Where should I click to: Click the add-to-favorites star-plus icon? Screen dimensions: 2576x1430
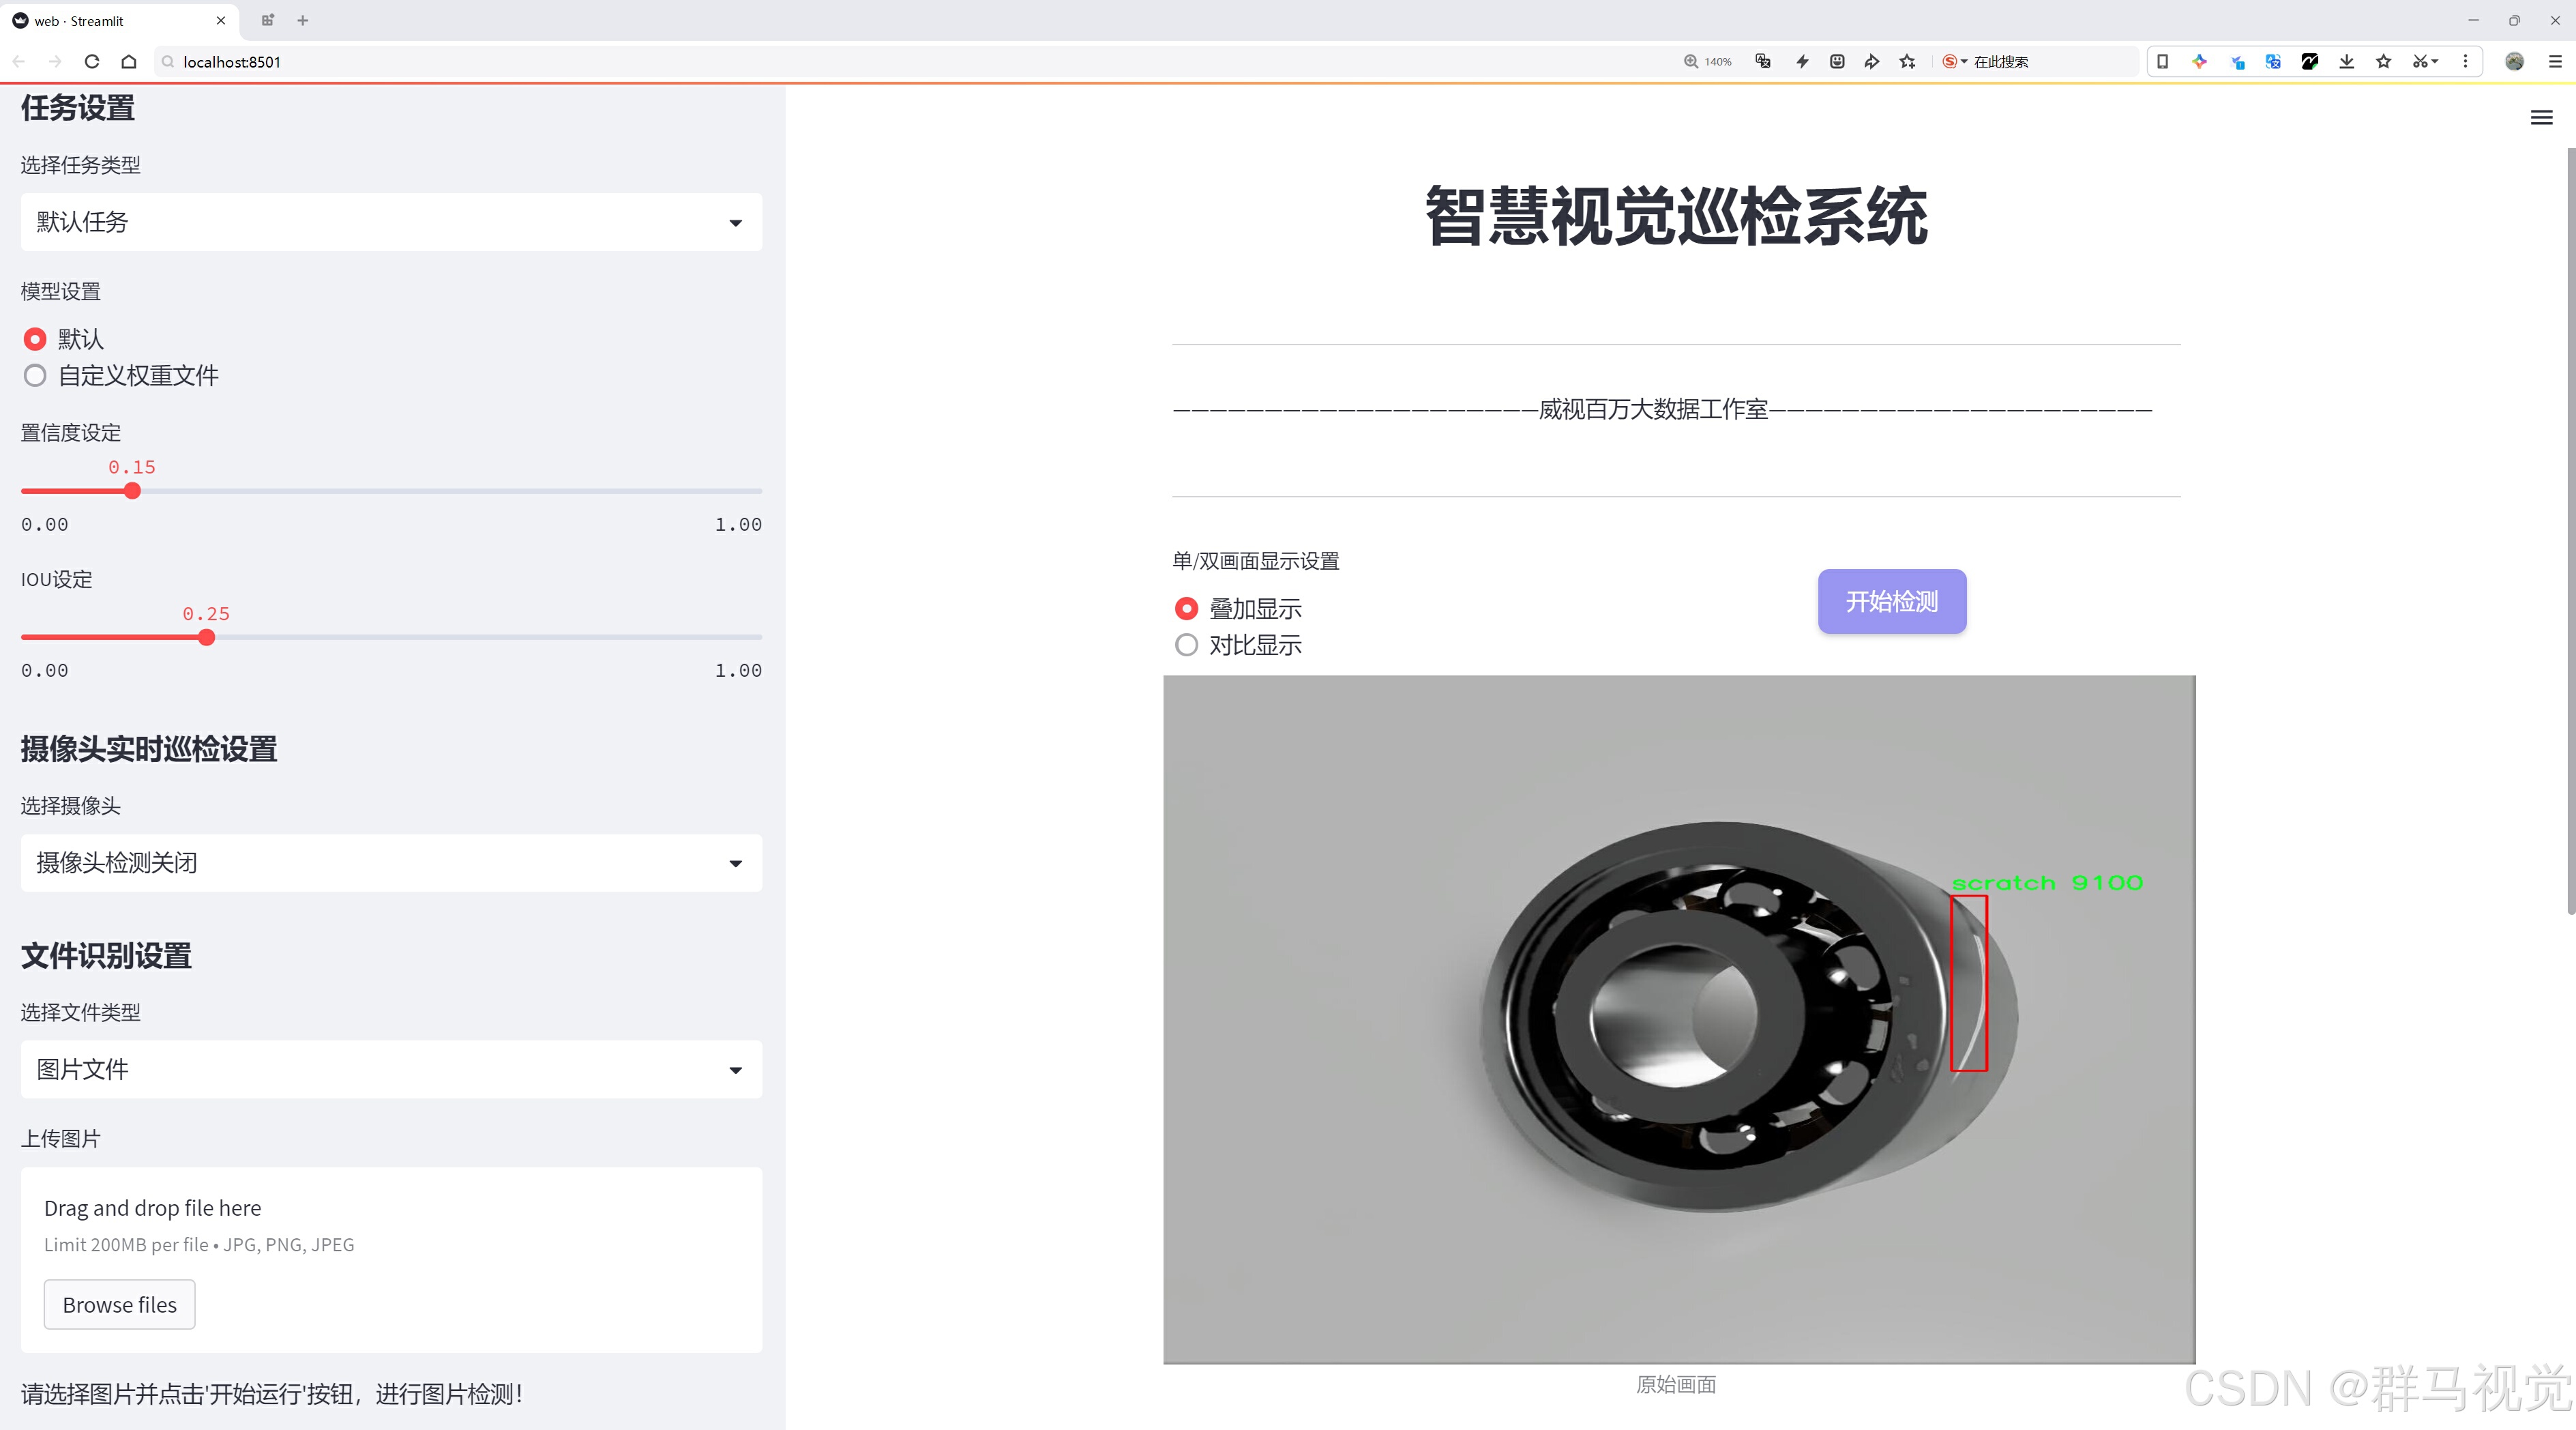tap(1907, 62)
